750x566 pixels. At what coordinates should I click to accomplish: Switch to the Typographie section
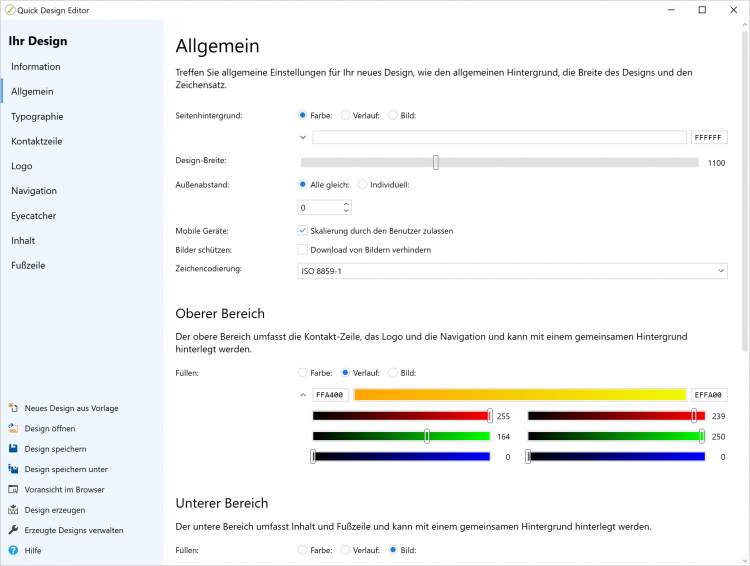37,116
